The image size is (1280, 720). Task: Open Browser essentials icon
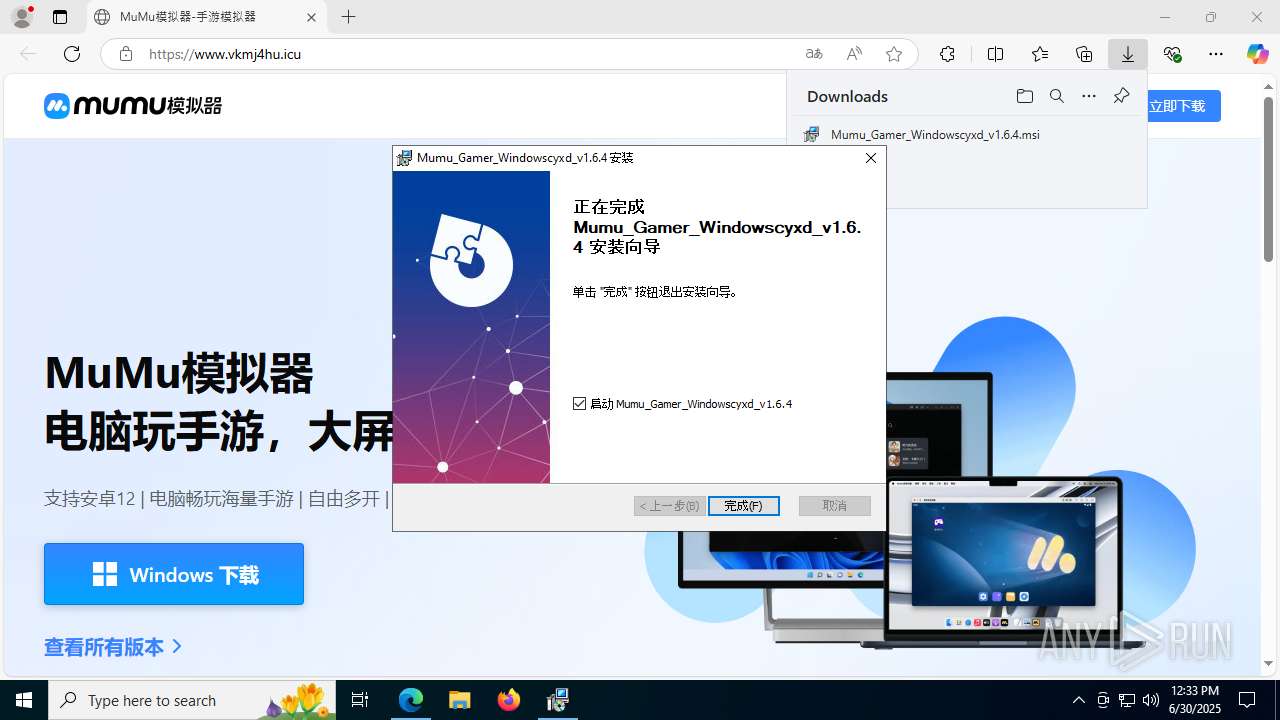click(1172, 54)
